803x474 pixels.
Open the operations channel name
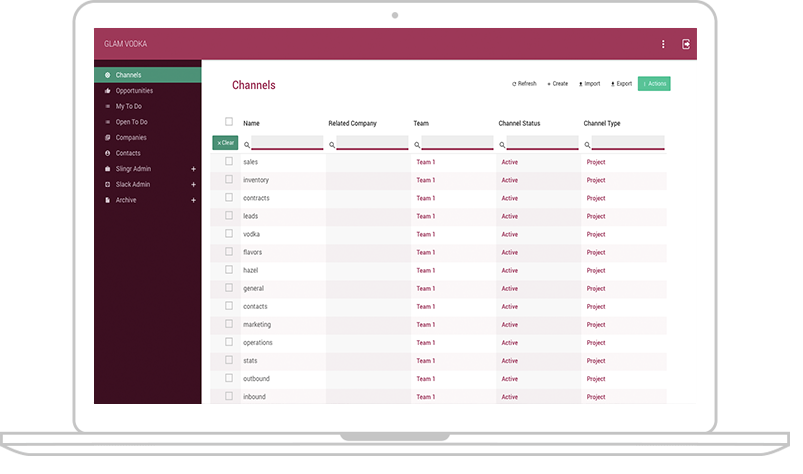(258, 342)
